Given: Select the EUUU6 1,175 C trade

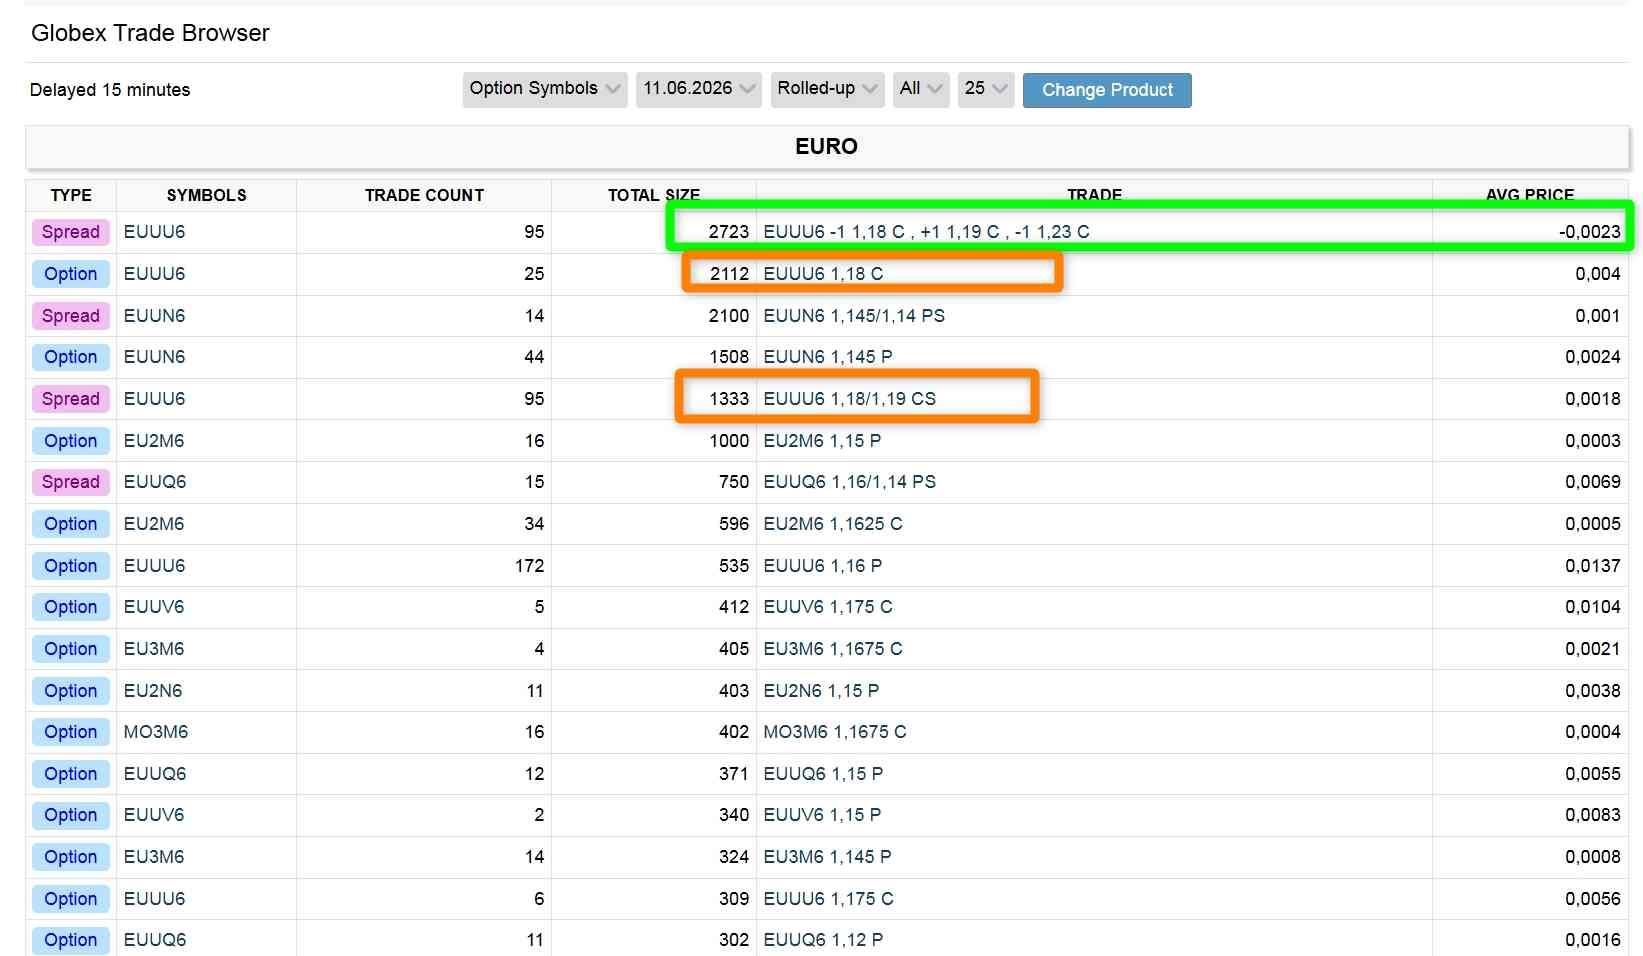Looking at the screenshot, I should [x=829, y=899].
